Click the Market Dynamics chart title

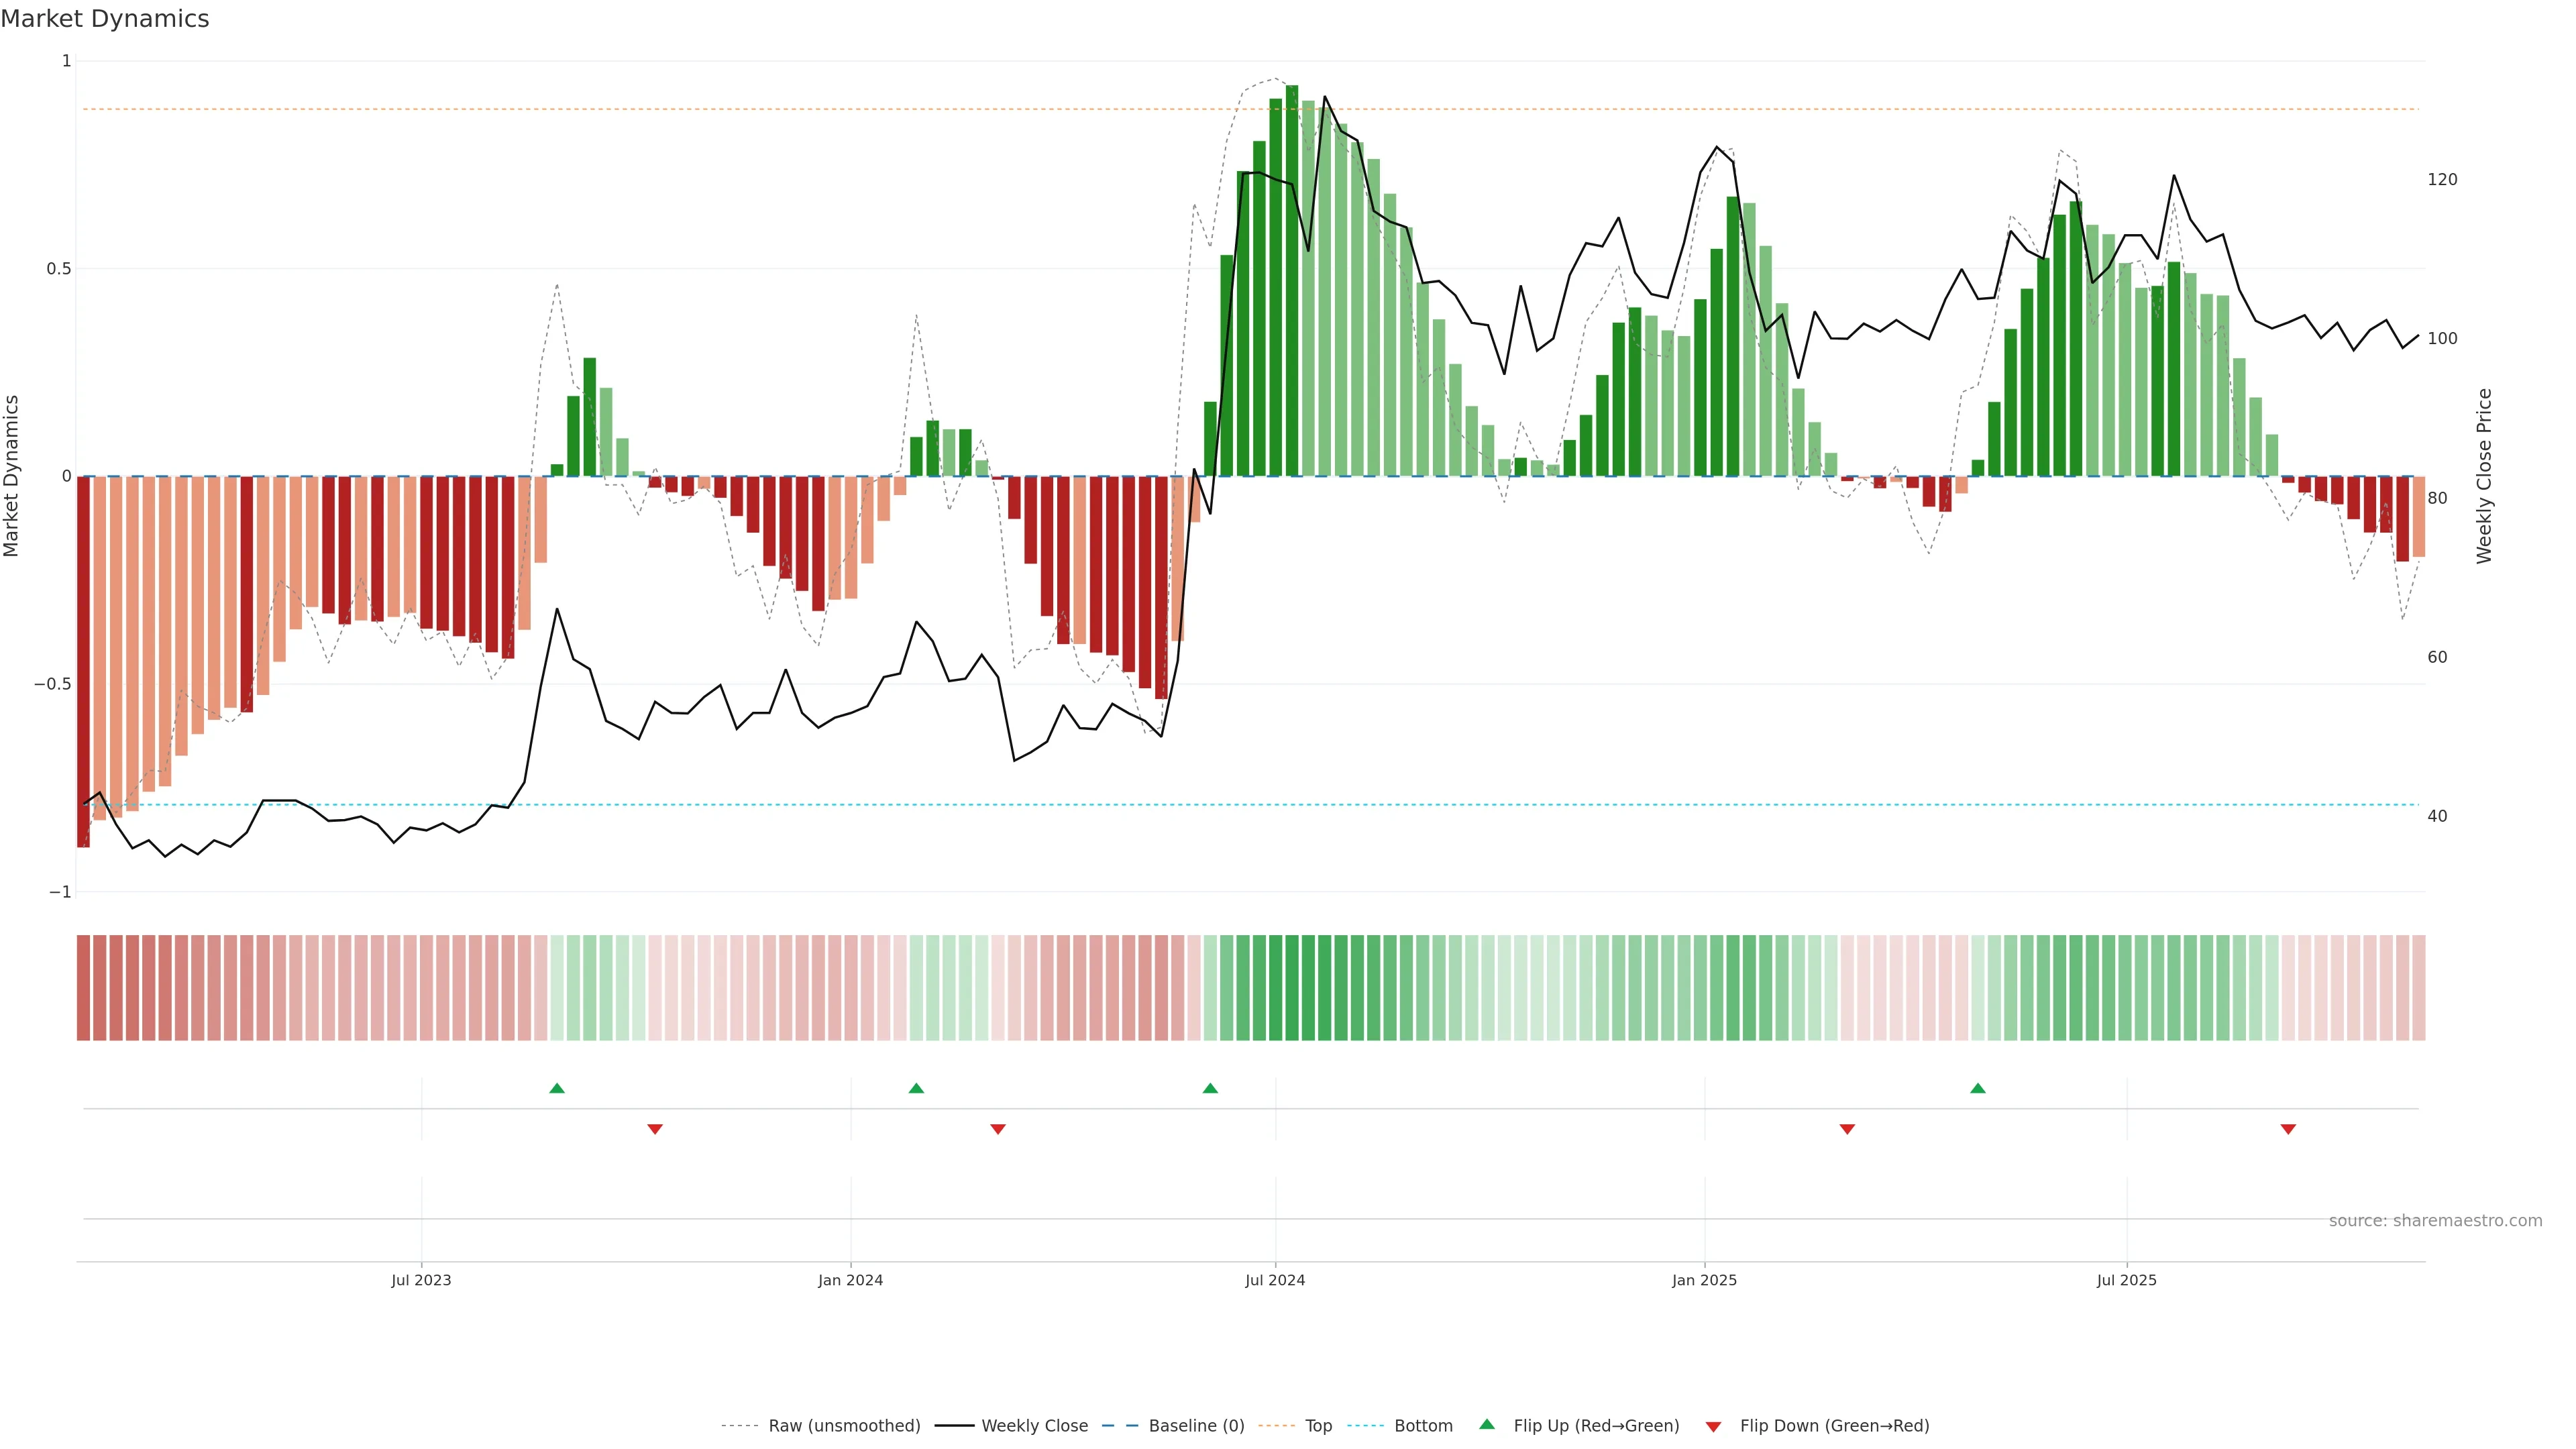(105, 19)
